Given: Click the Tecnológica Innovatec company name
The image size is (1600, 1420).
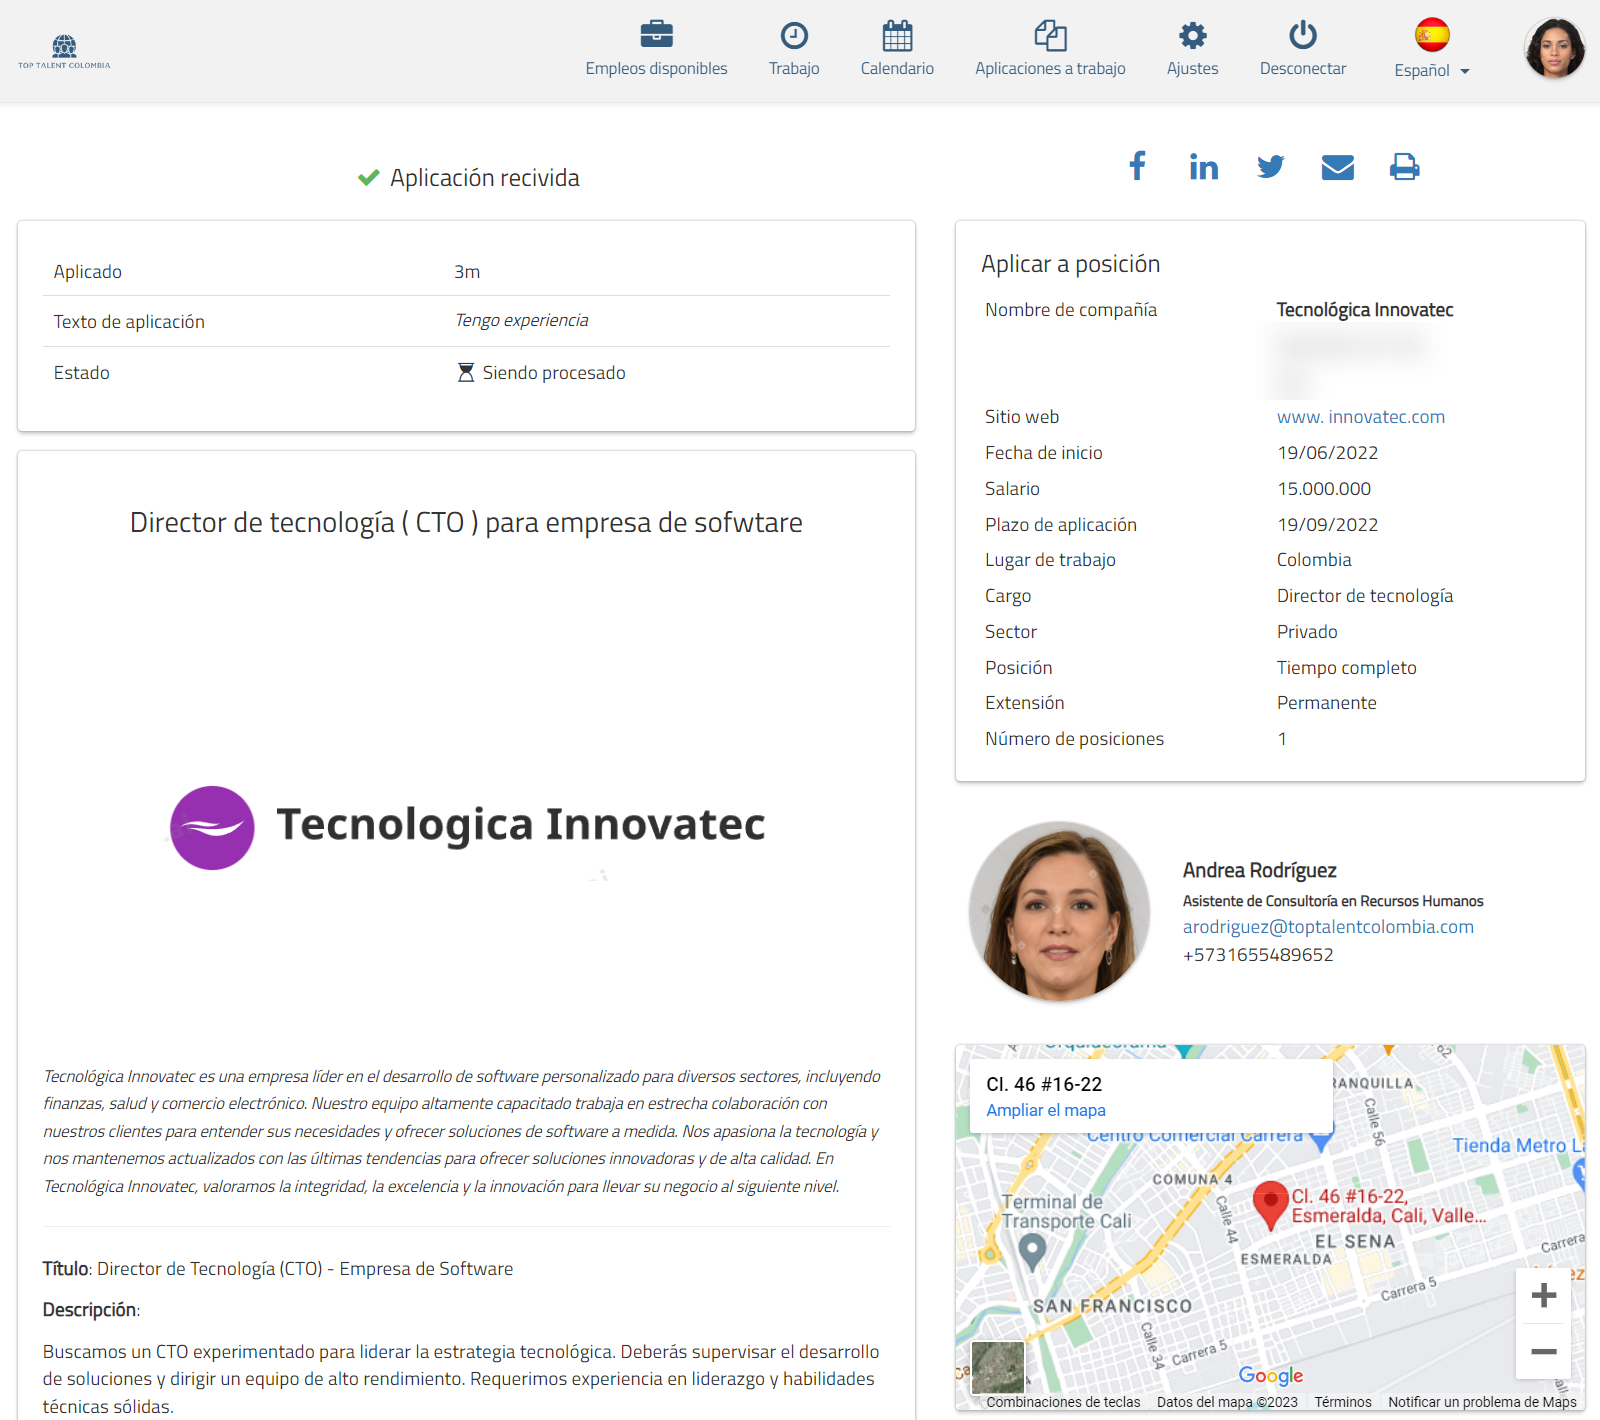Looking at the screenshot, I should coord(1365,310).
